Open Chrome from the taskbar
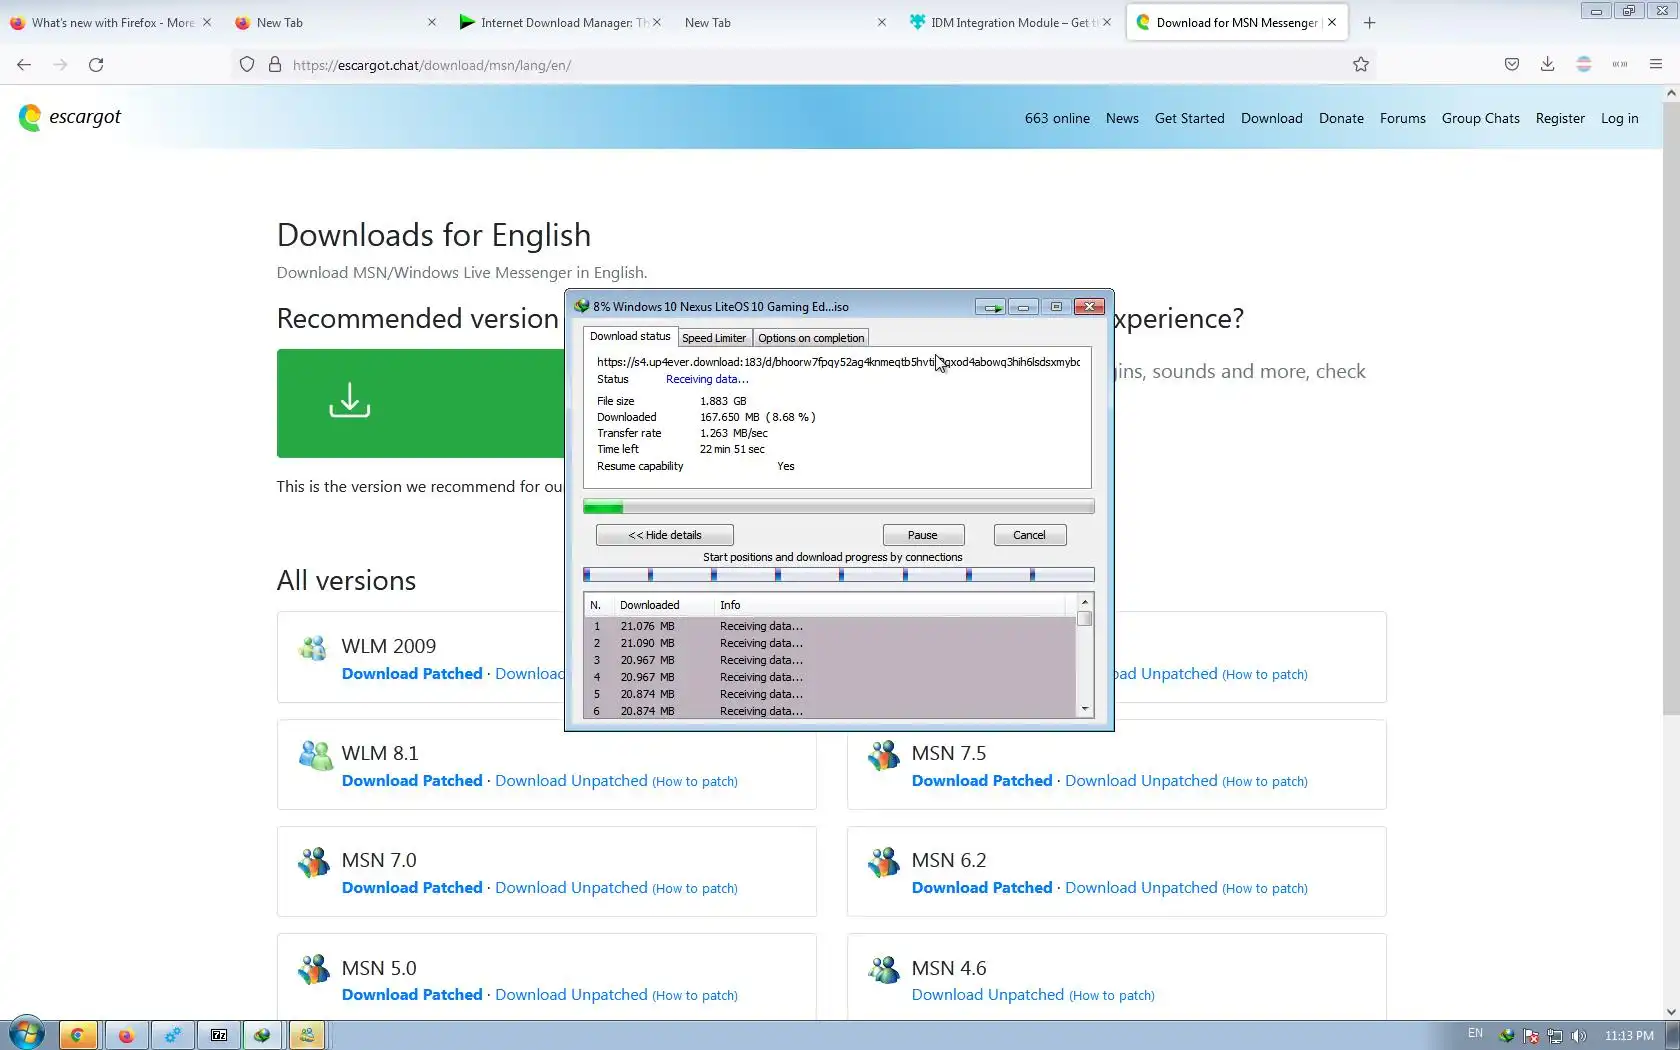Screen dimensions: 1680x1050 click(x=77, y=1035)
